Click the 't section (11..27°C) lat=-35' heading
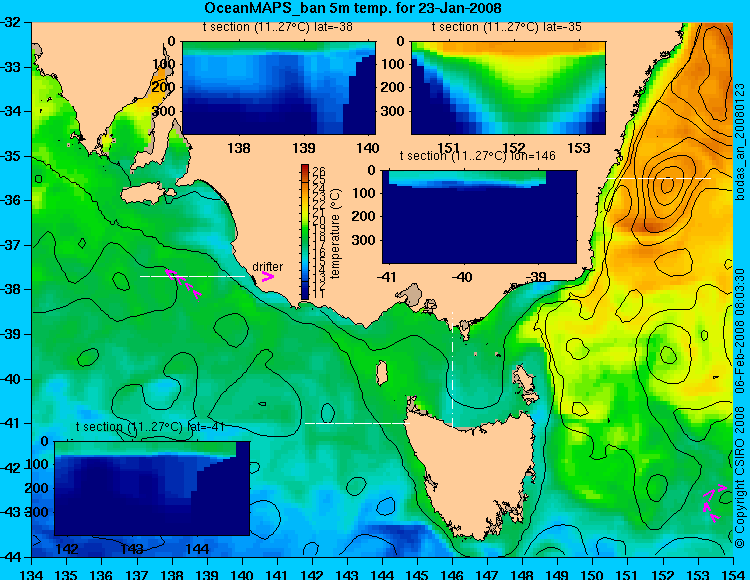The image size is (750, 580). pos(507,27)
